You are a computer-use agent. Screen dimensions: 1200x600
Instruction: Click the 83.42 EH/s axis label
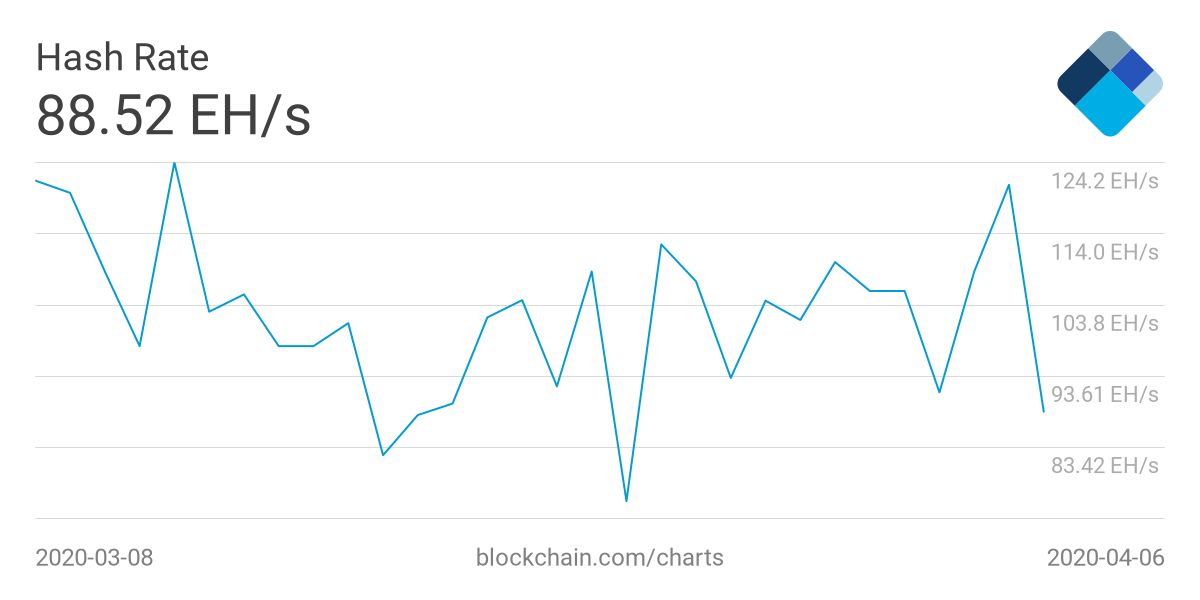coord(1104,465)
